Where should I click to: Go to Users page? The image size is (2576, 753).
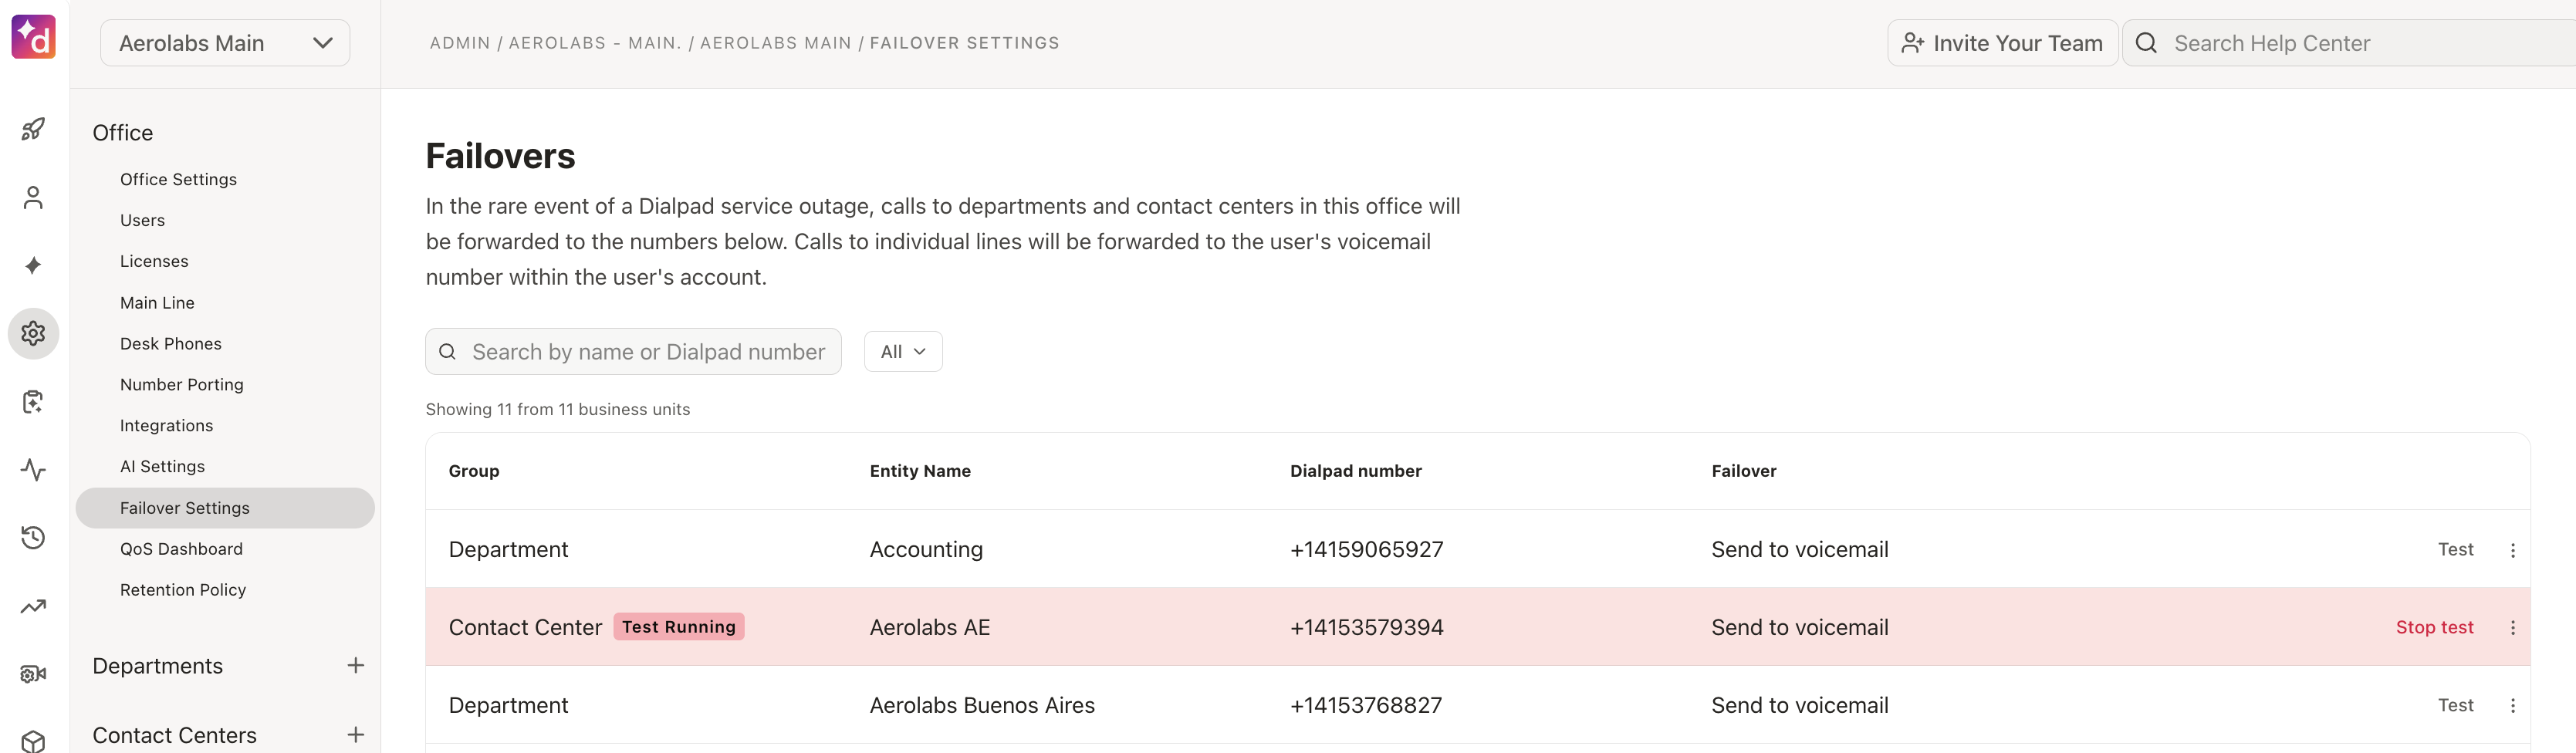click(x=142, y=220)
